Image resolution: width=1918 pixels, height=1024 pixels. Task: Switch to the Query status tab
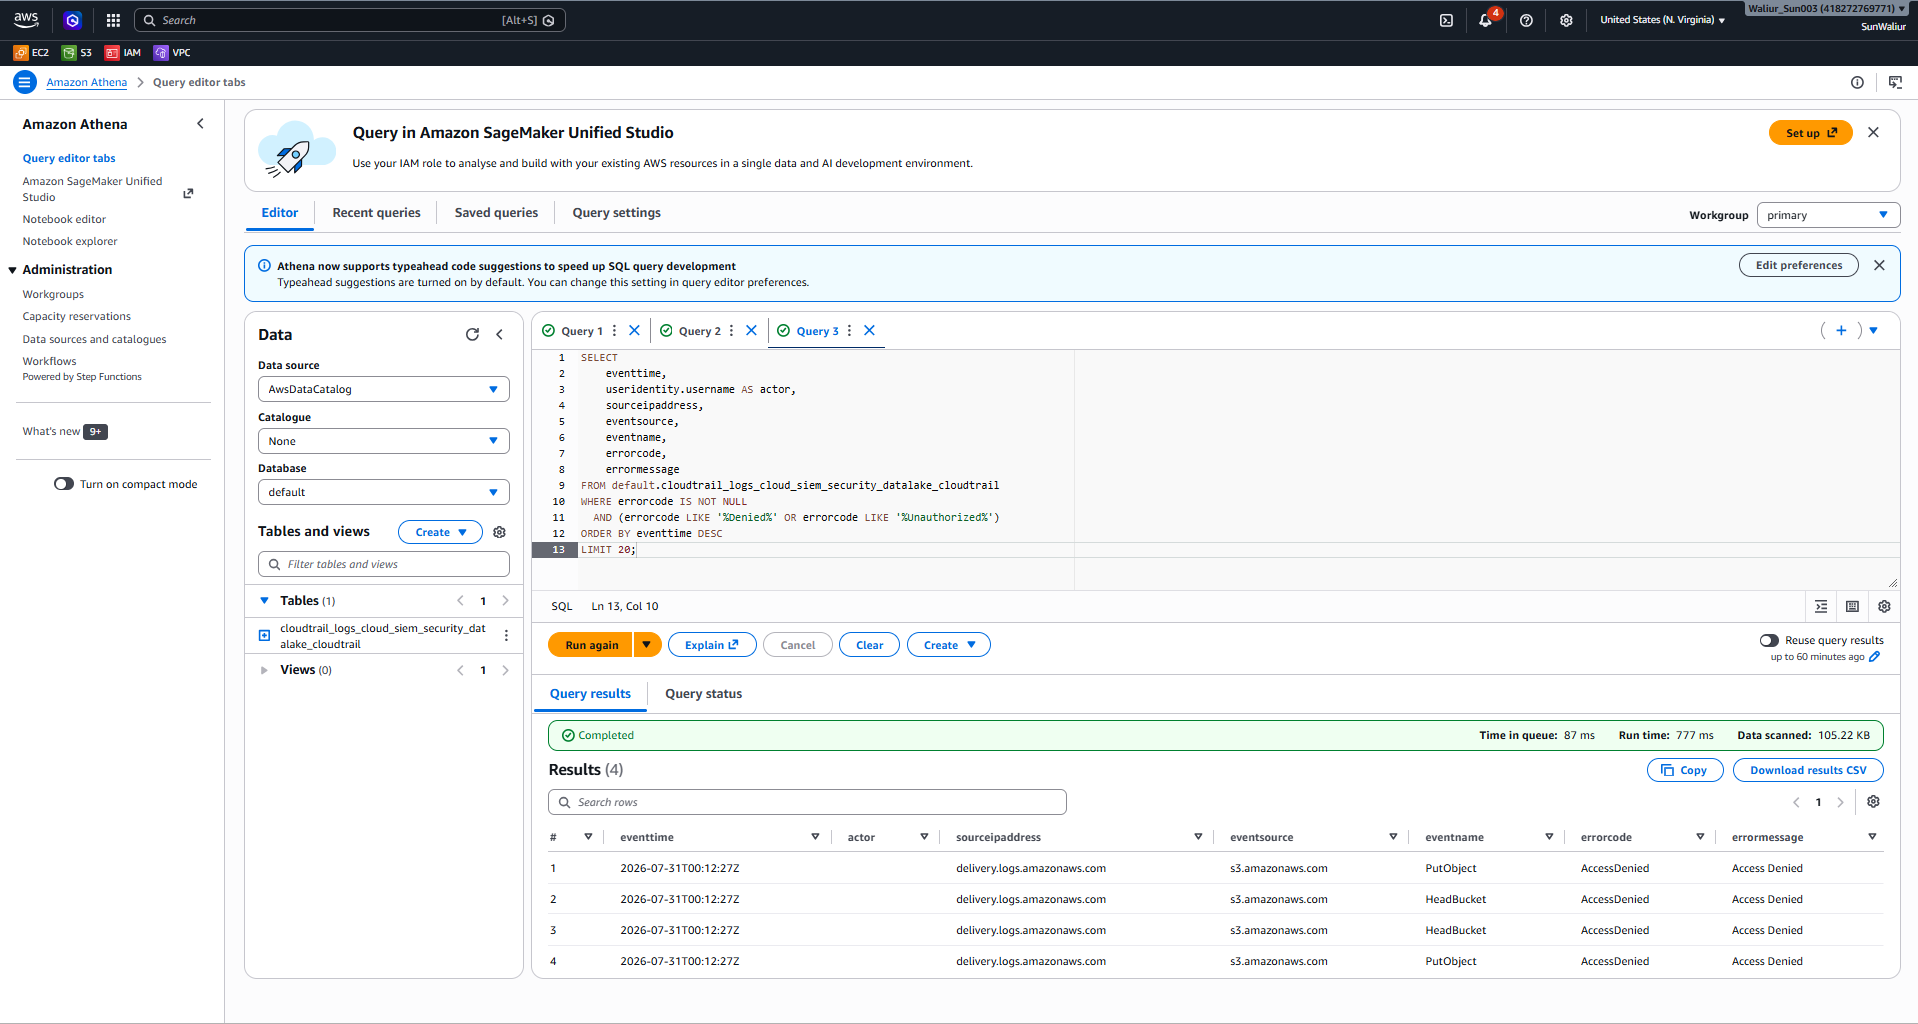coord(704,694)
